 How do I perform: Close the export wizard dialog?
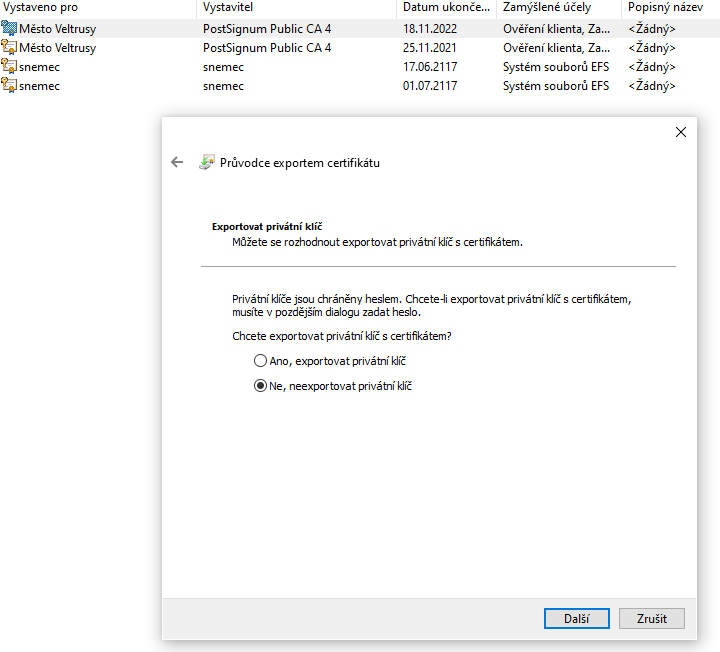click(681, 132)
